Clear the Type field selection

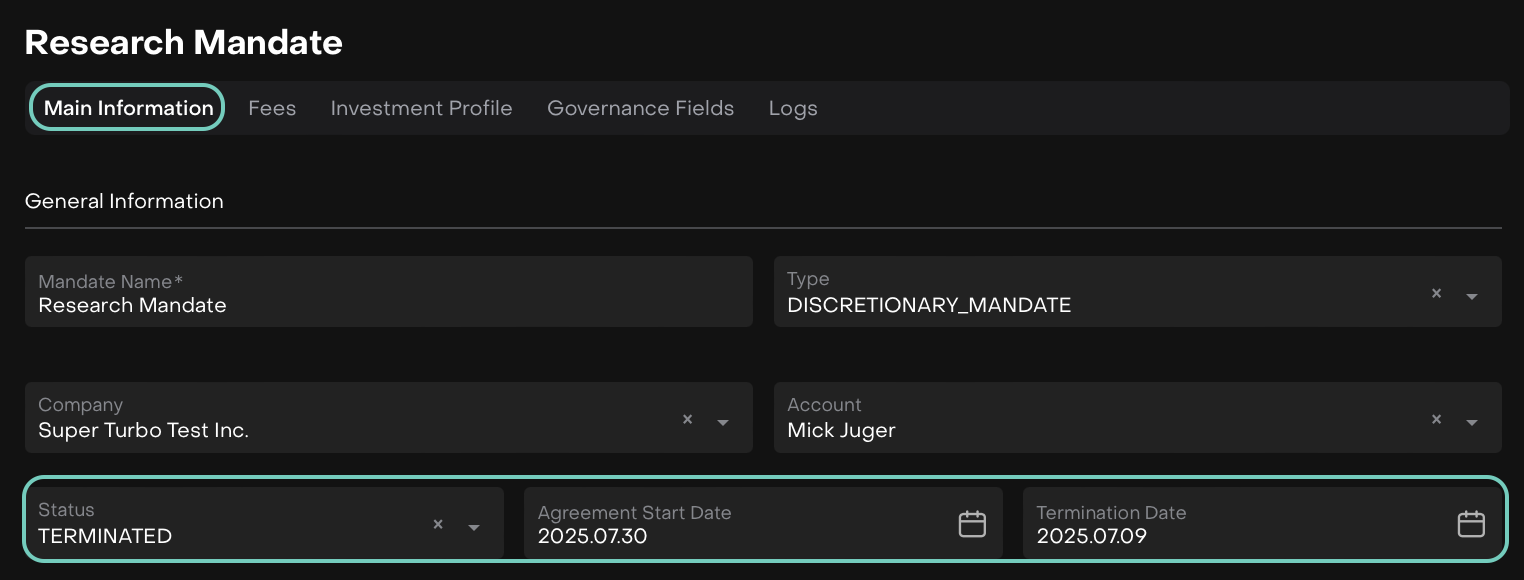pyautogui.click(x=1436, y=294)
